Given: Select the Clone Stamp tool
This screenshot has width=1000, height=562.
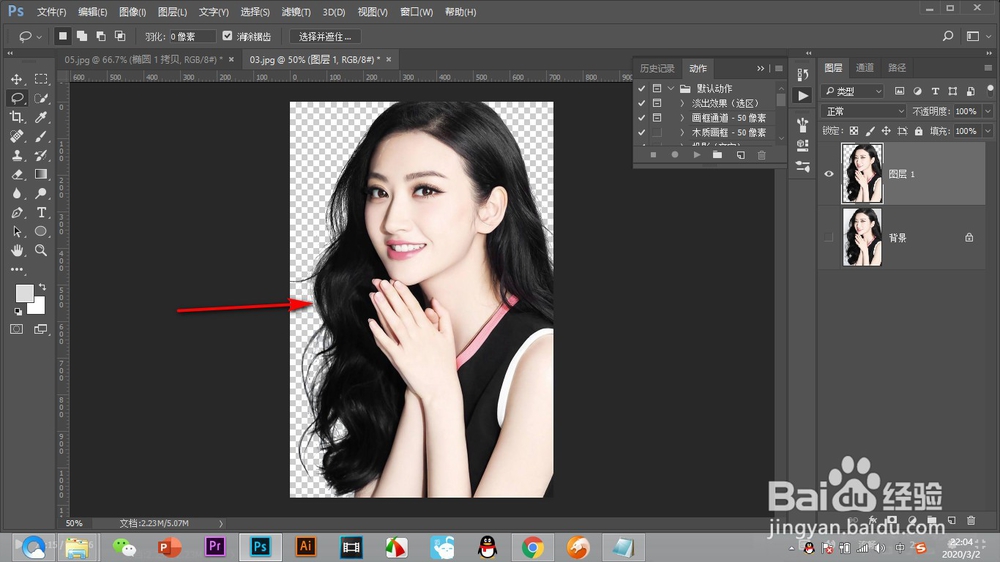Looking at the screenshot, I should tap(17, 155).
